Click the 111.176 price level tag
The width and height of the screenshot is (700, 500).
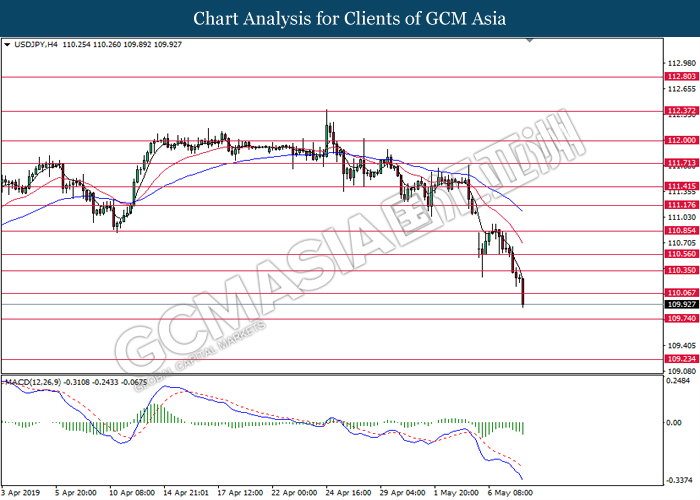click(681, 205)
